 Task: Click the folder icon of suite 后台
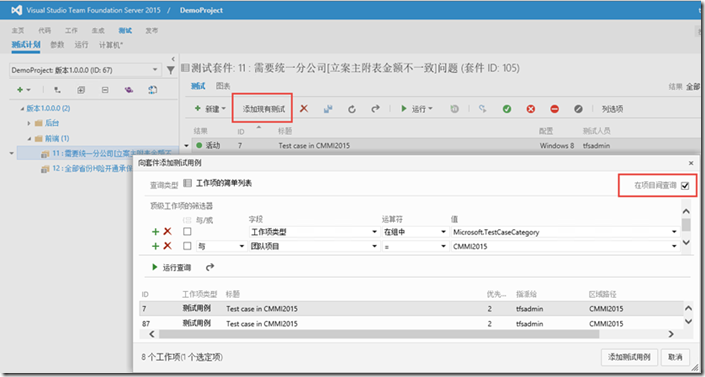38,123
